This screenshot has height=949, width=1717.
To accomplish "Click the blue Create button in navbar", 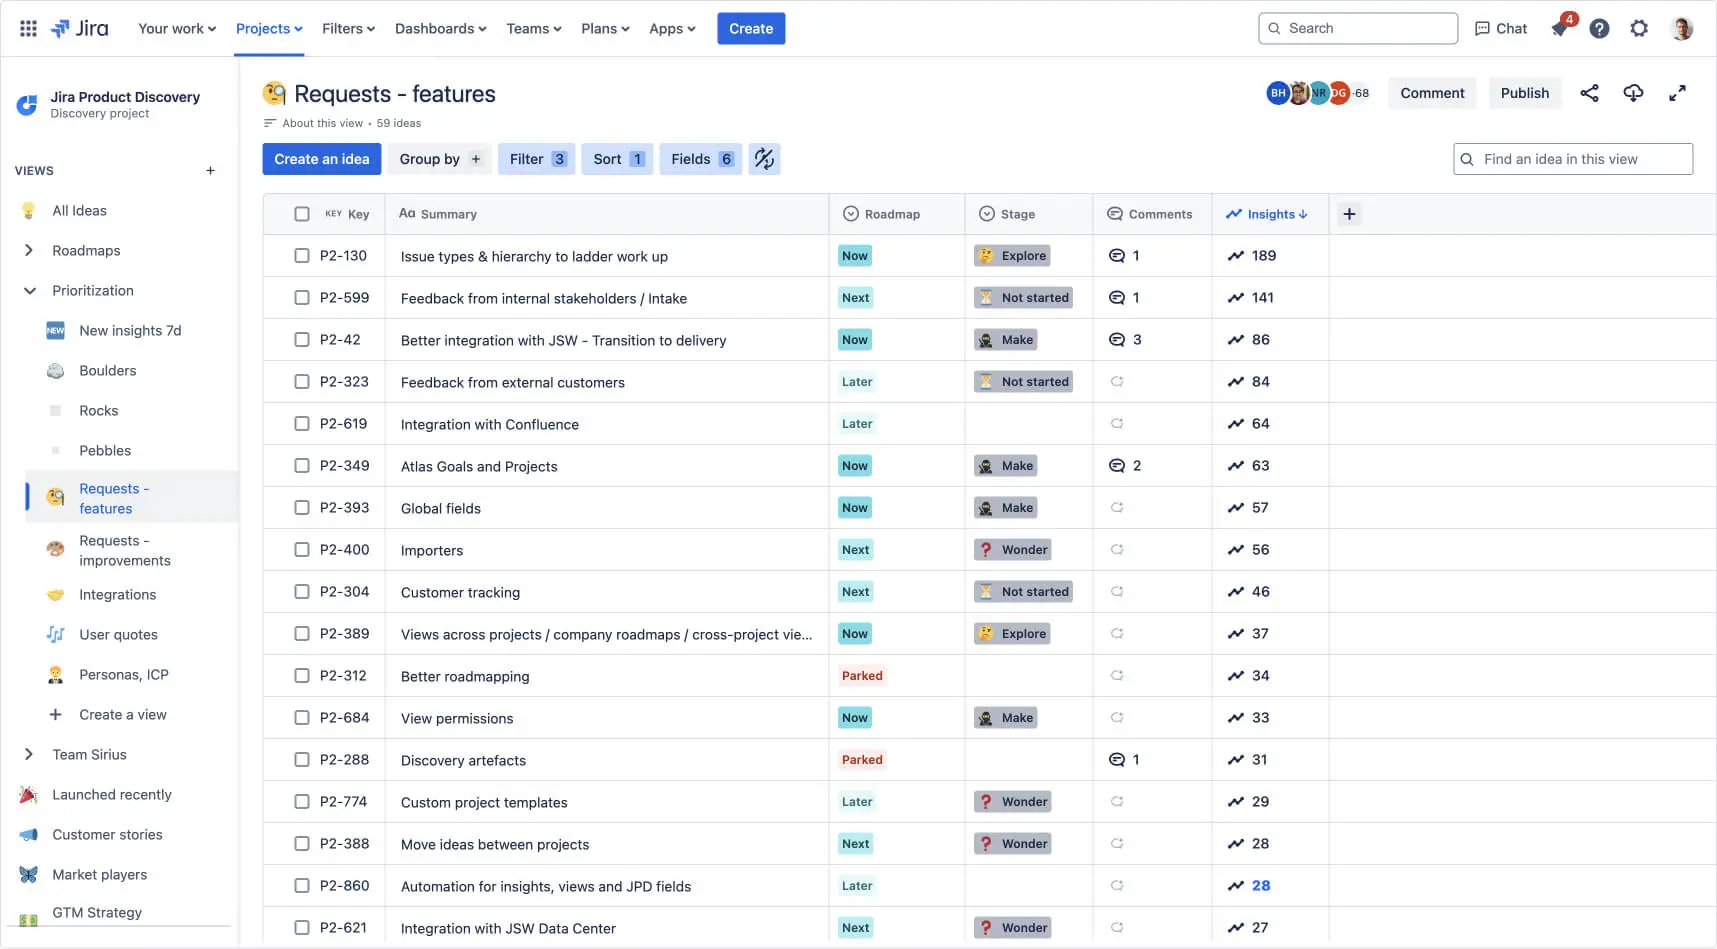I will 751,28.
